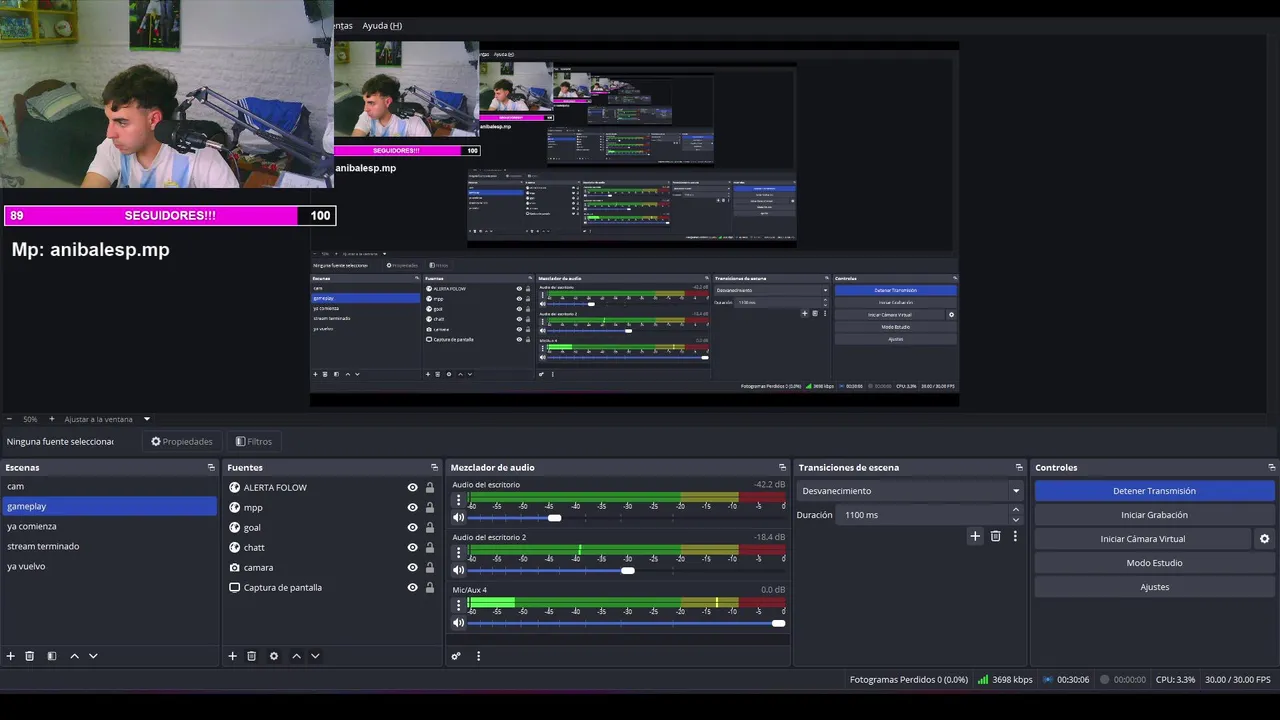Screen dimensions: 1280x720
Task: Pop out the Mezclador de audio dock
Action: pyautogui.click(x=782, y=467)
